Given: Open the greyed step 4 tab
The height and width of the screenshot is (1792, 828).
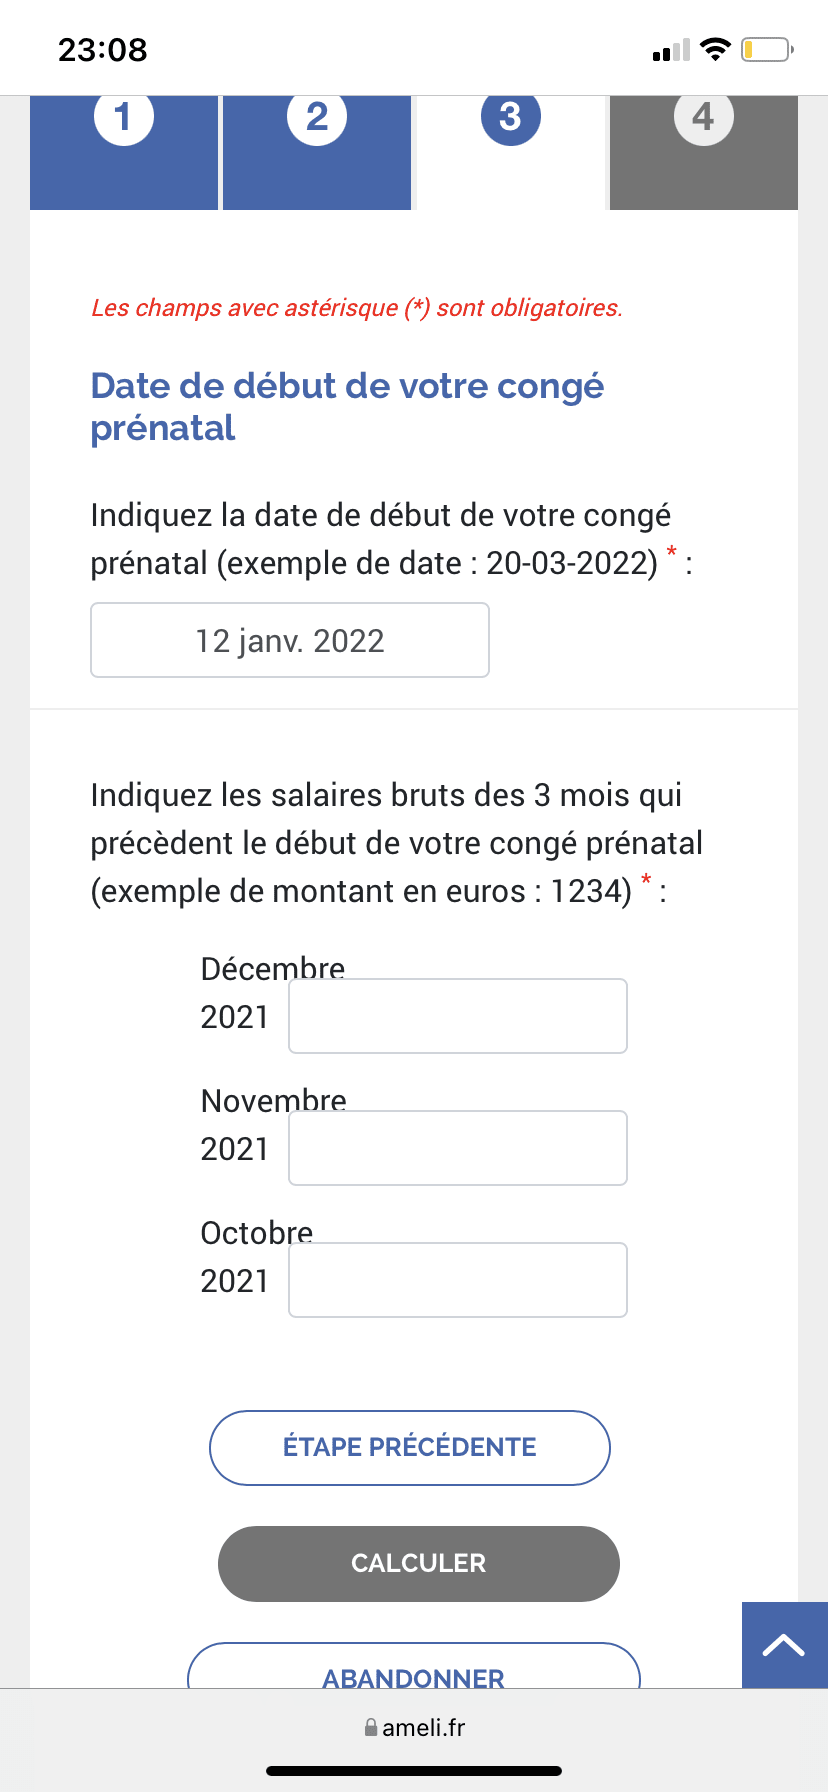Looking at the screenshot, I should pyautogui.click(x=703, y=150).
